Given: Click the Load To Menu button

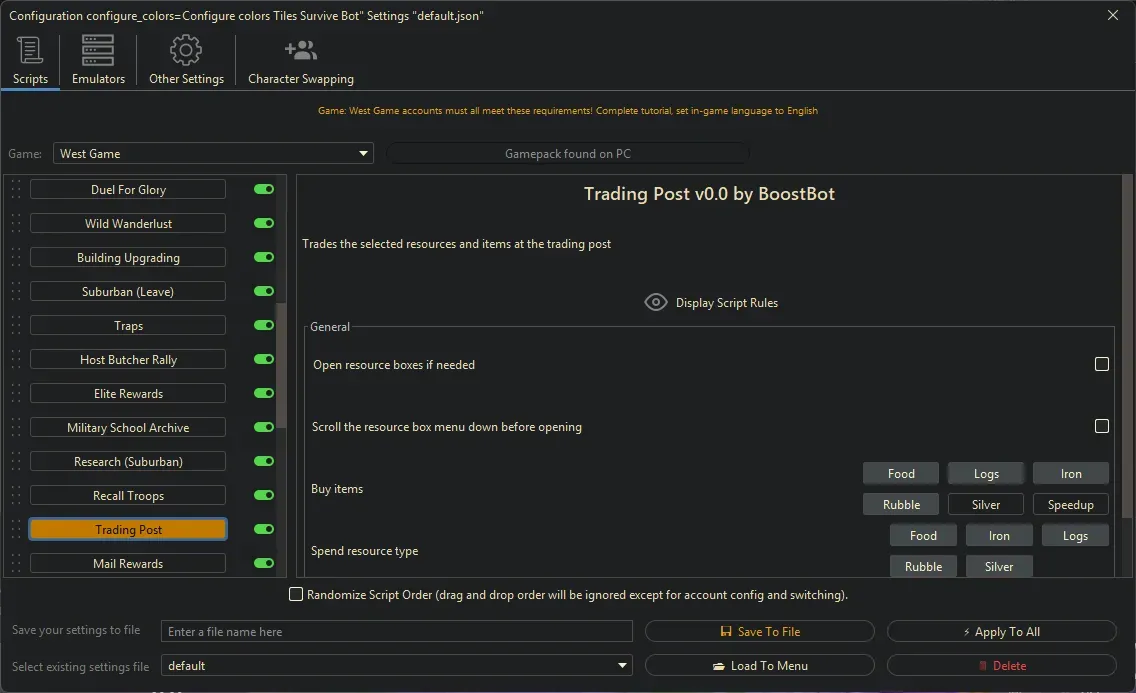Looking at the screenshot, I should (x=760, y=665).
